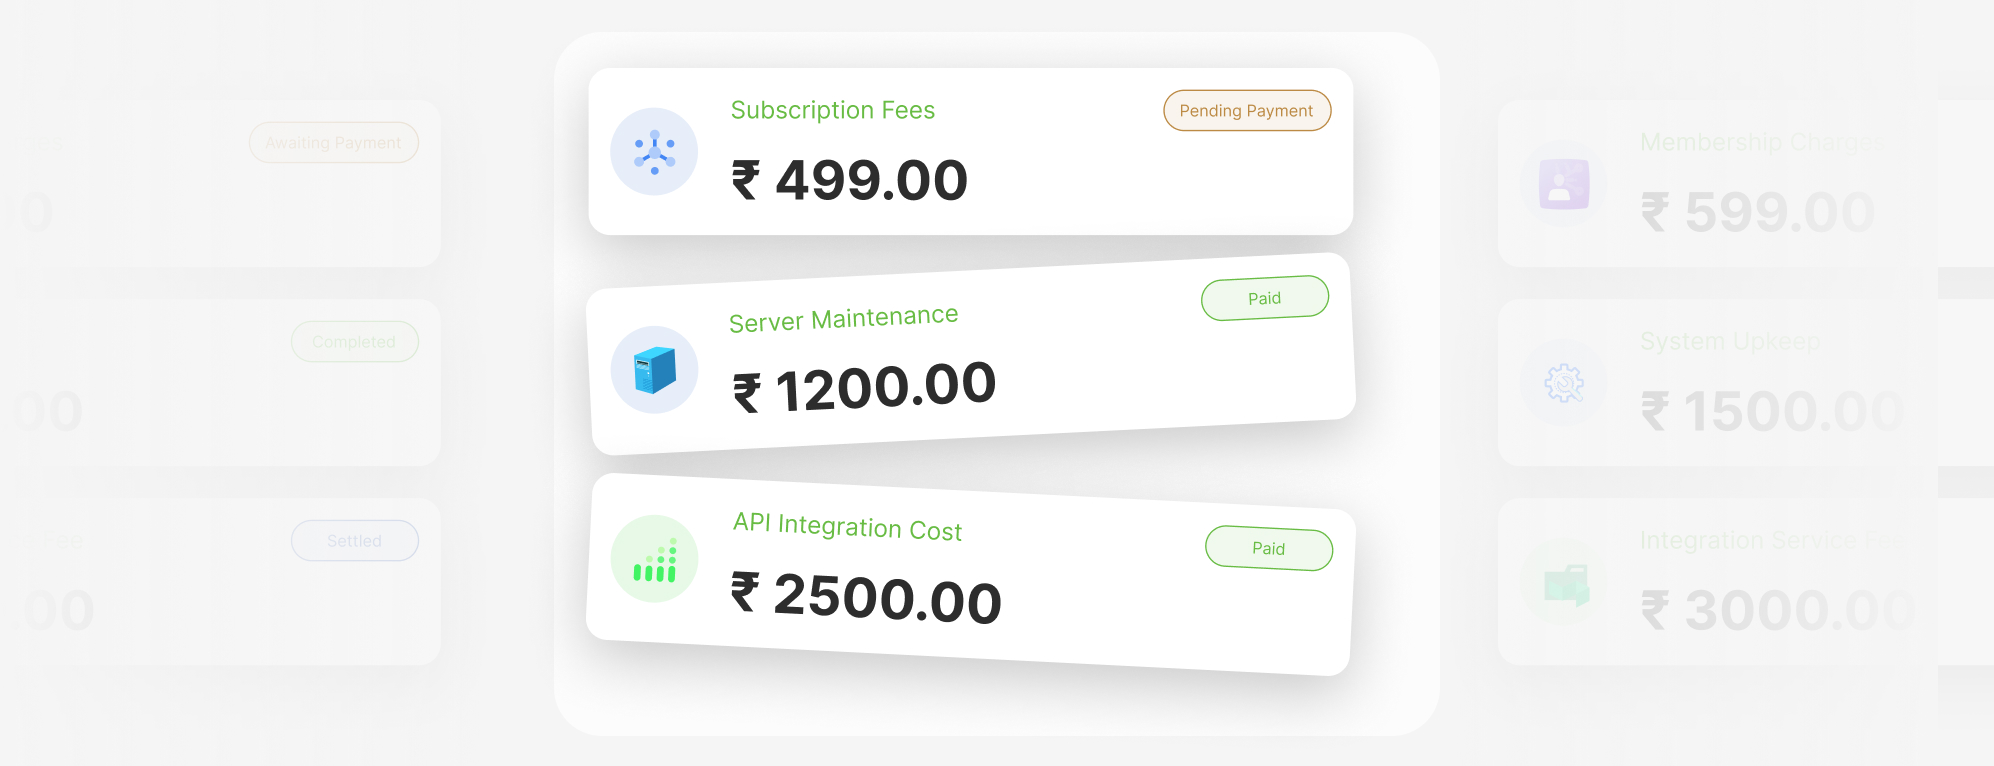Click the Subscription Fees network icon

pyautogui.click(x=654, y=152)
